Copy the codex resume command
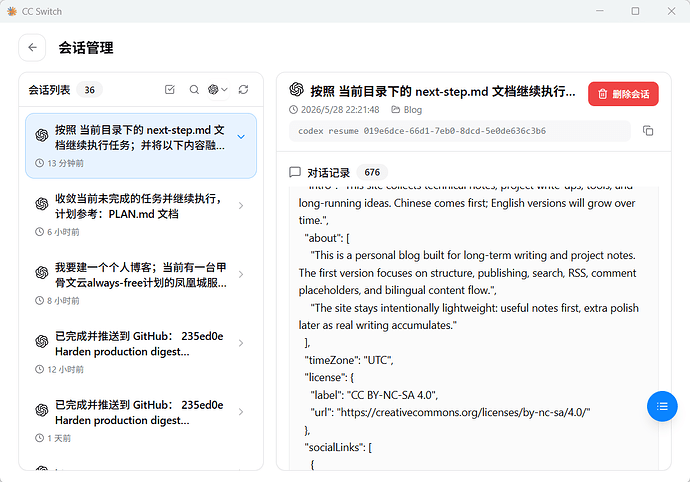The height and width of the screenshot is (482, 690). 648,131
